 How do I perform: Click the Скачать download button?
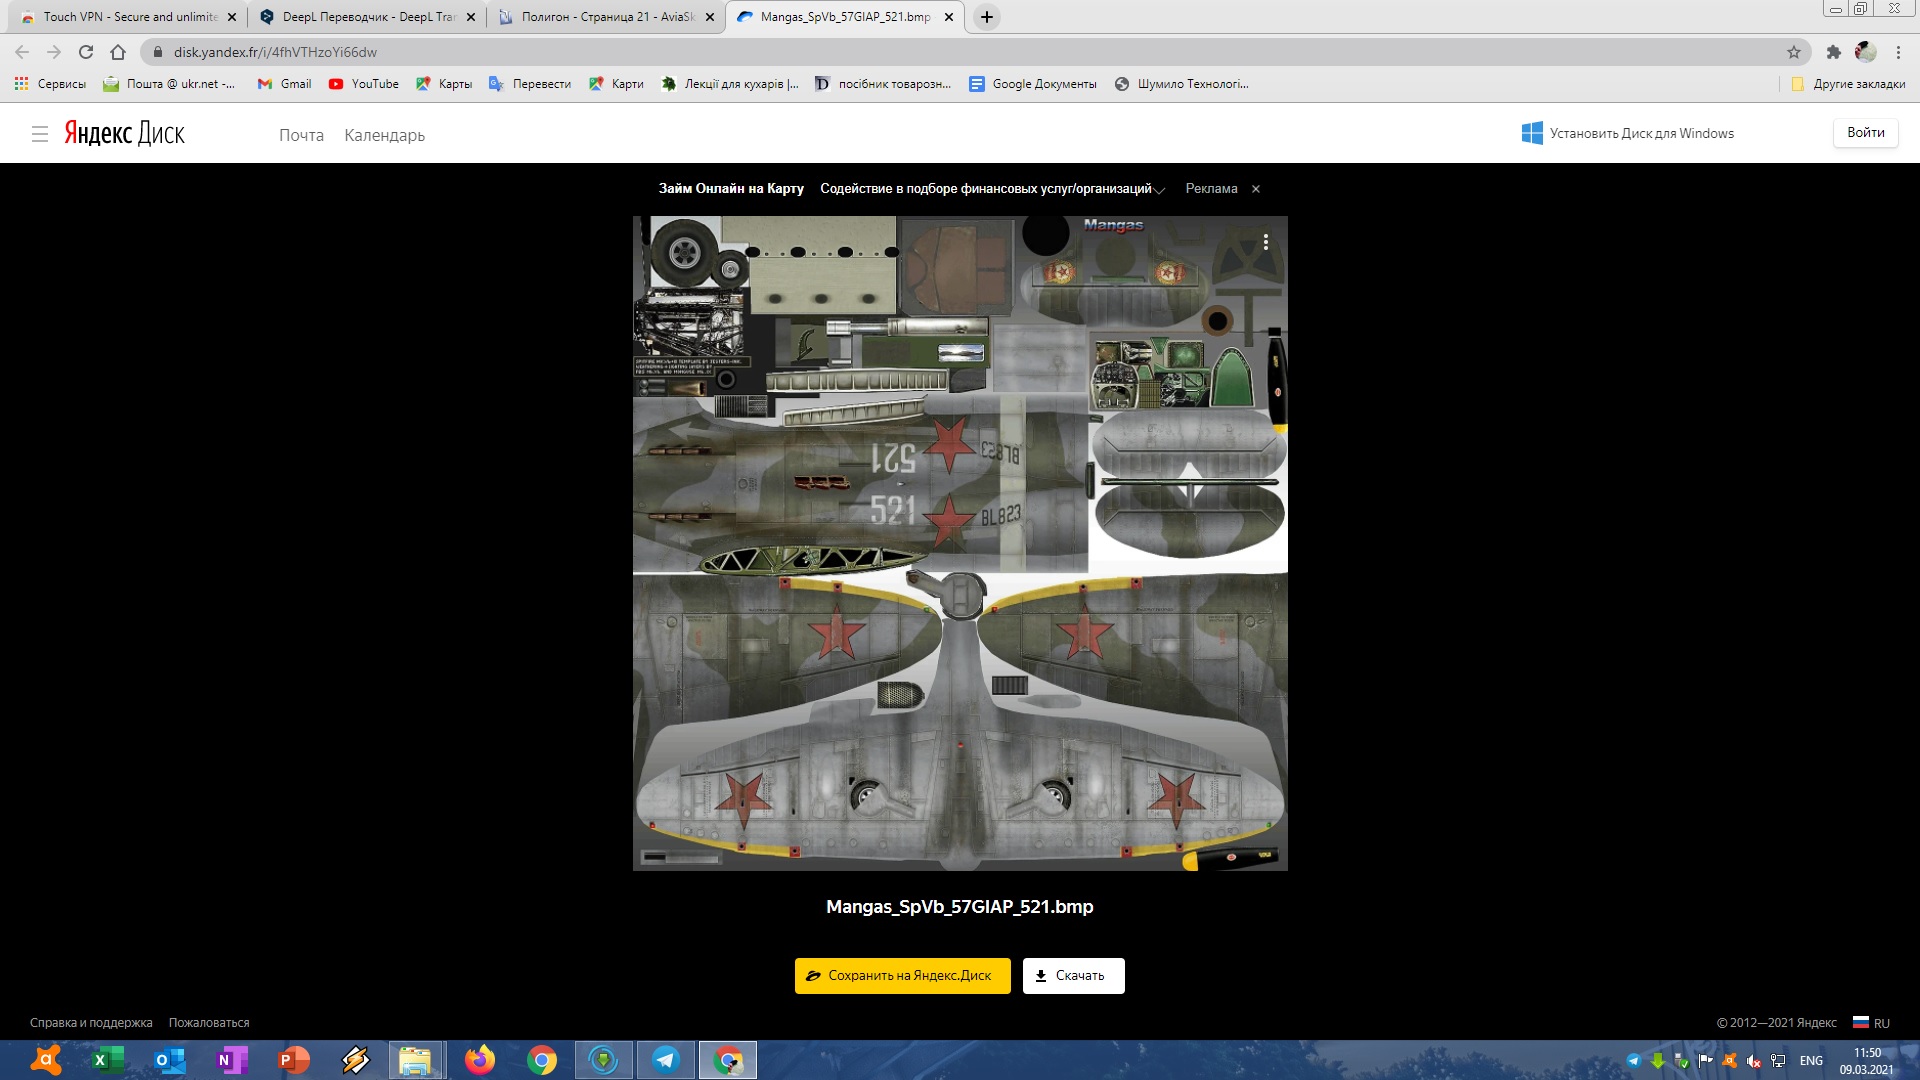[1074, 976]
